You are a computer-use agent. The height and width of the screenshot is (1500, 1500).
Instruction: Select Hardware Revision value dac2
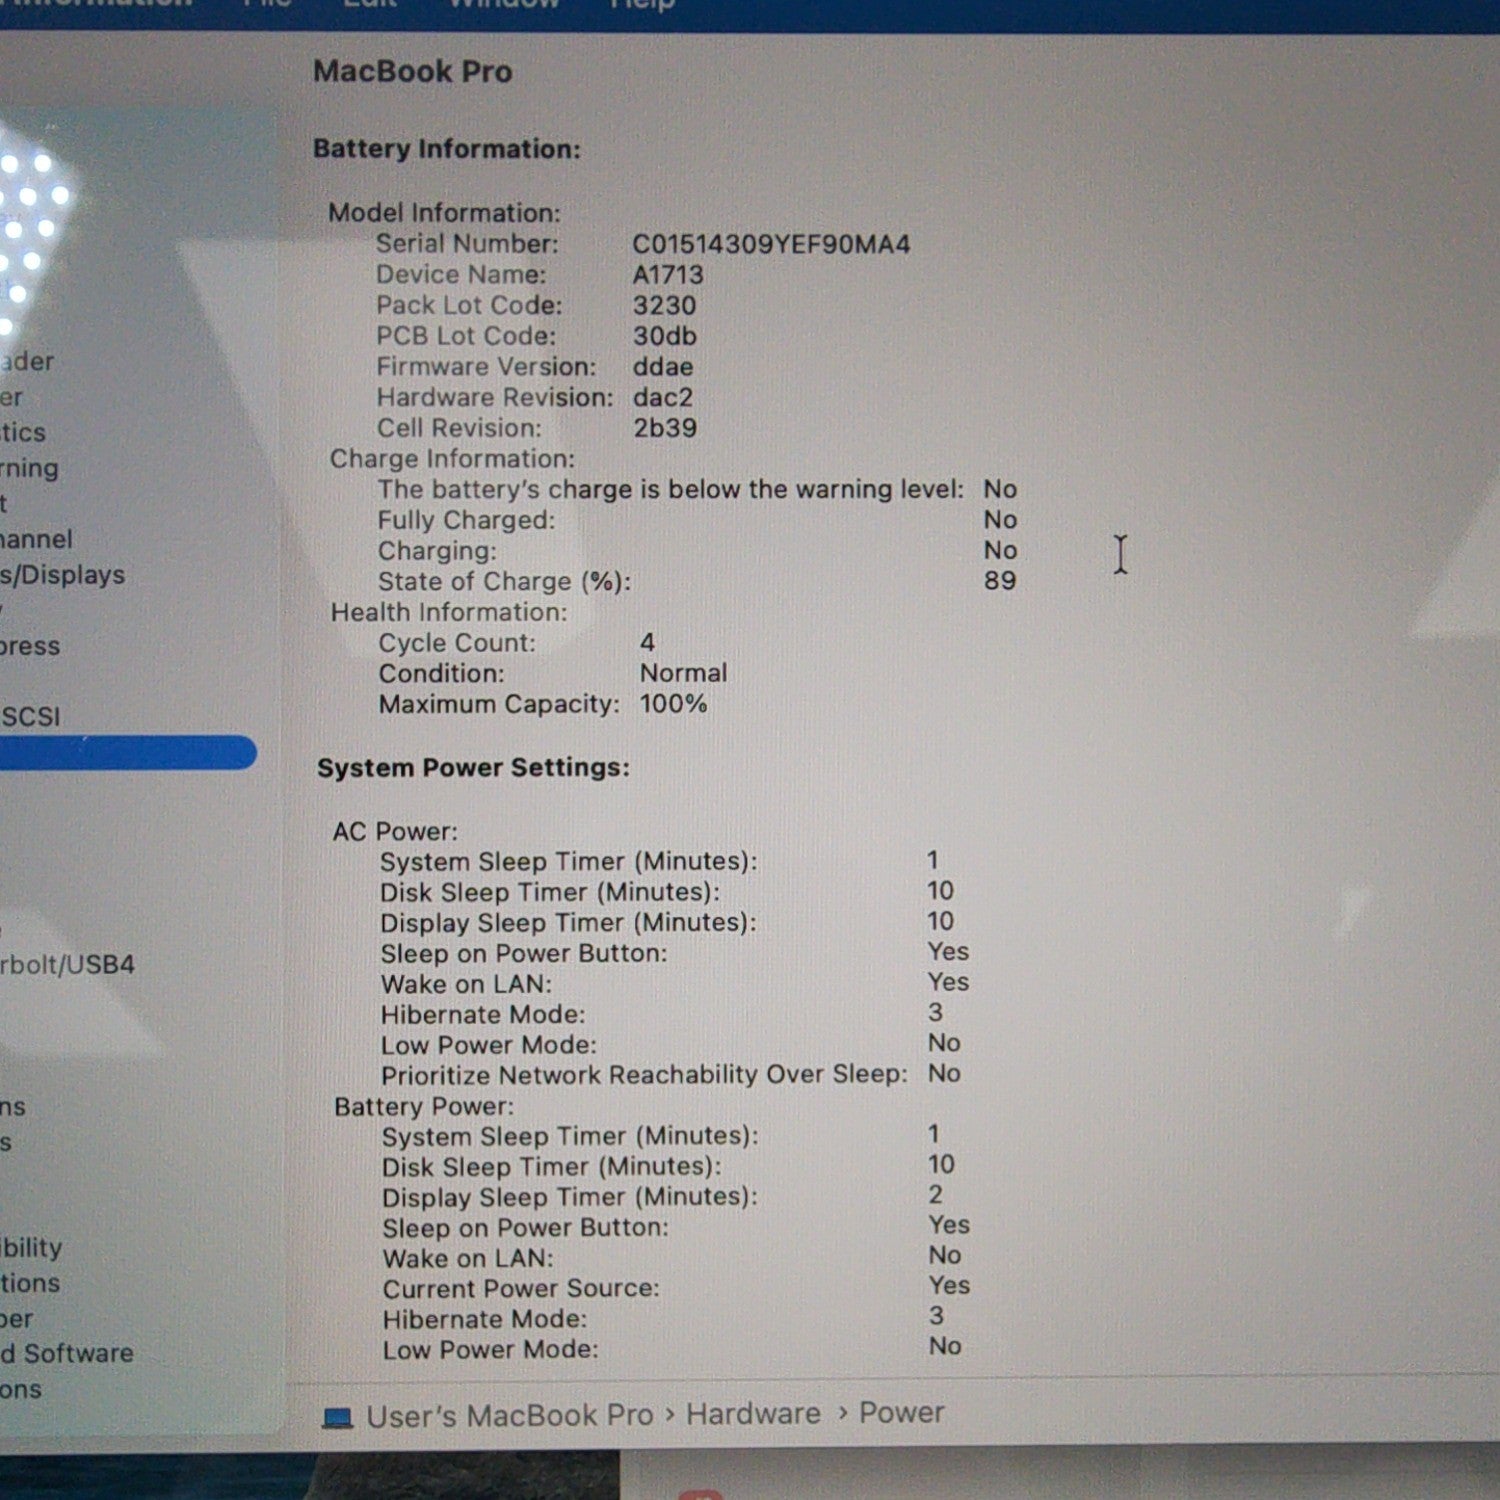[x=662, y=397]
